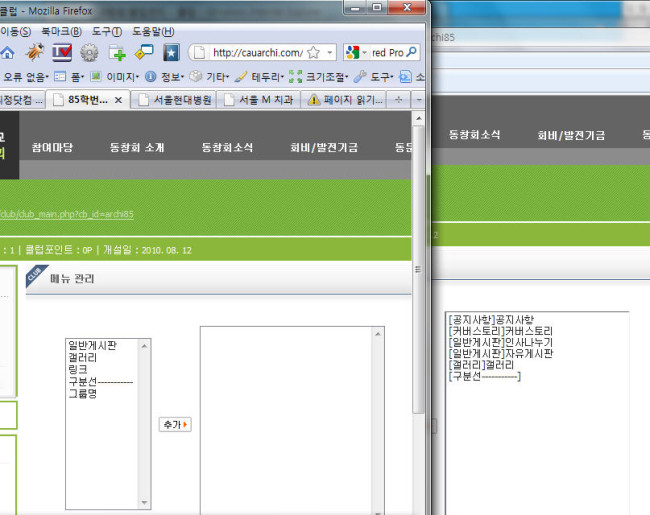This screenshot has width=650, height=515.
Task: Open the 기타 developer toolbar dropdown
Action: (x=209, y=77)
